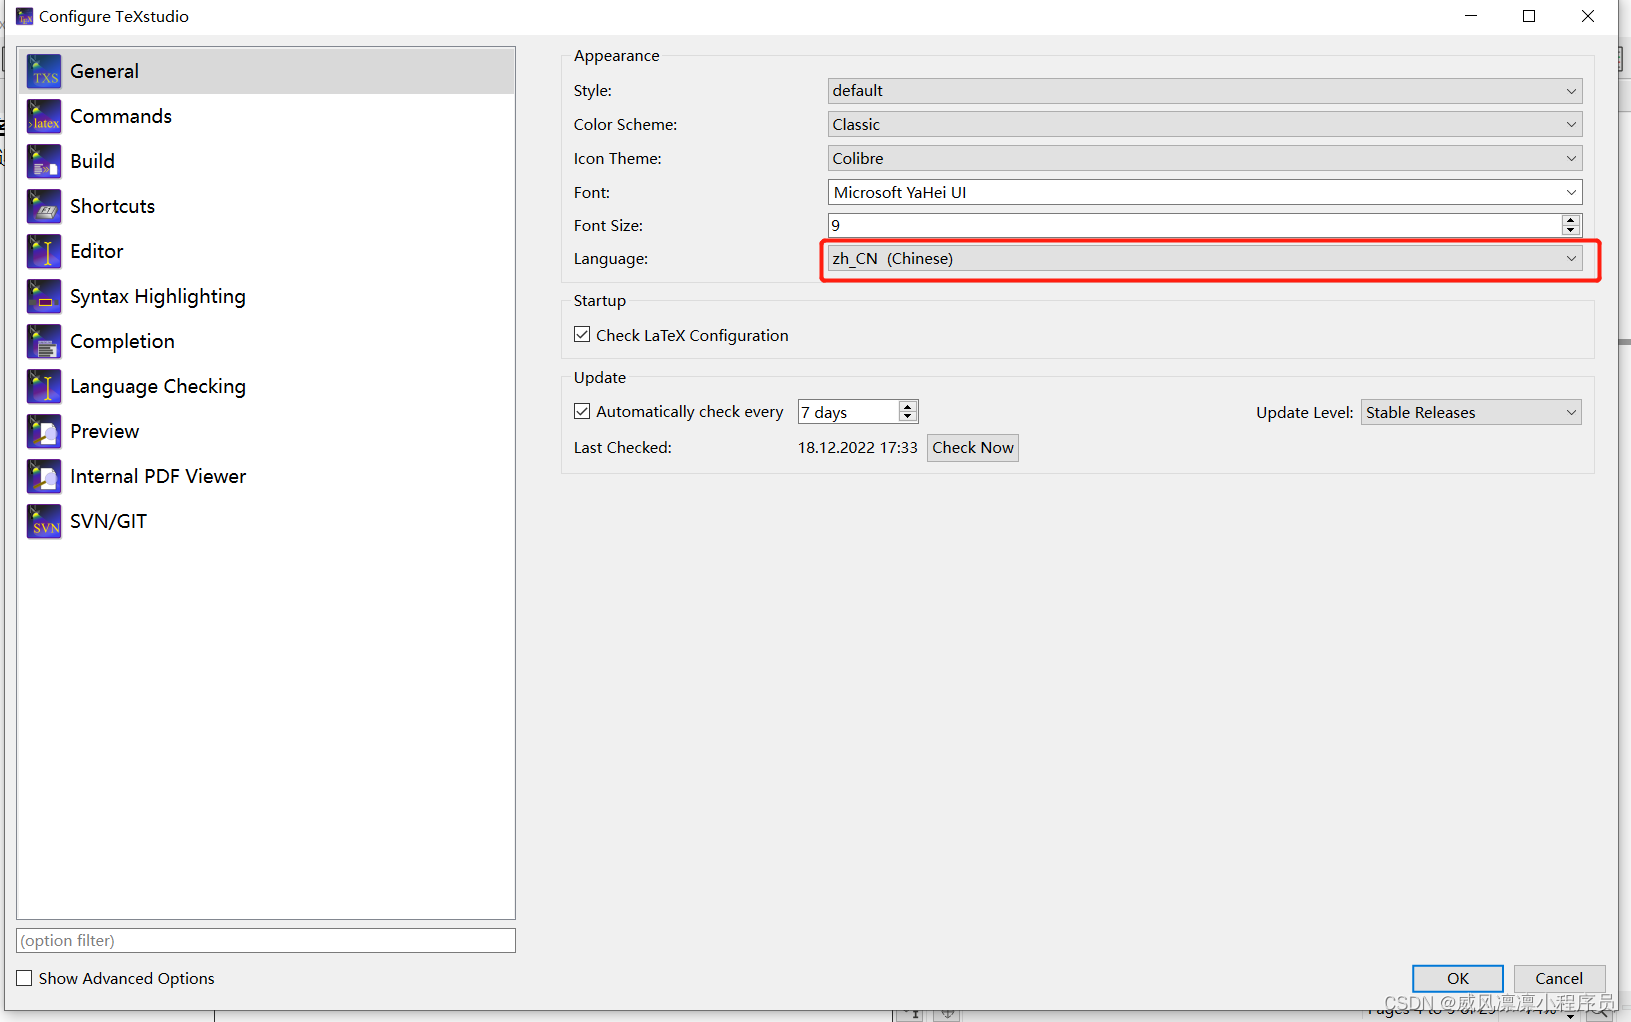Confirm settings with the OK button
The height and width of the screenshot is (1022, 1631).
click(x=1457, y=978)
